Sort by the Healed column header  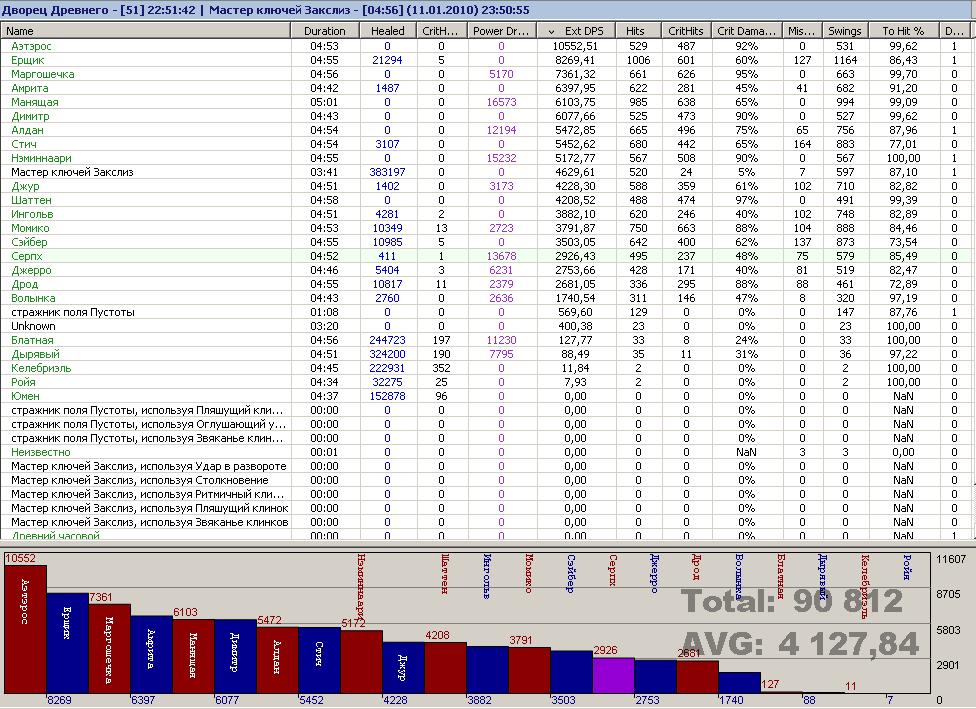pos(388,31)
